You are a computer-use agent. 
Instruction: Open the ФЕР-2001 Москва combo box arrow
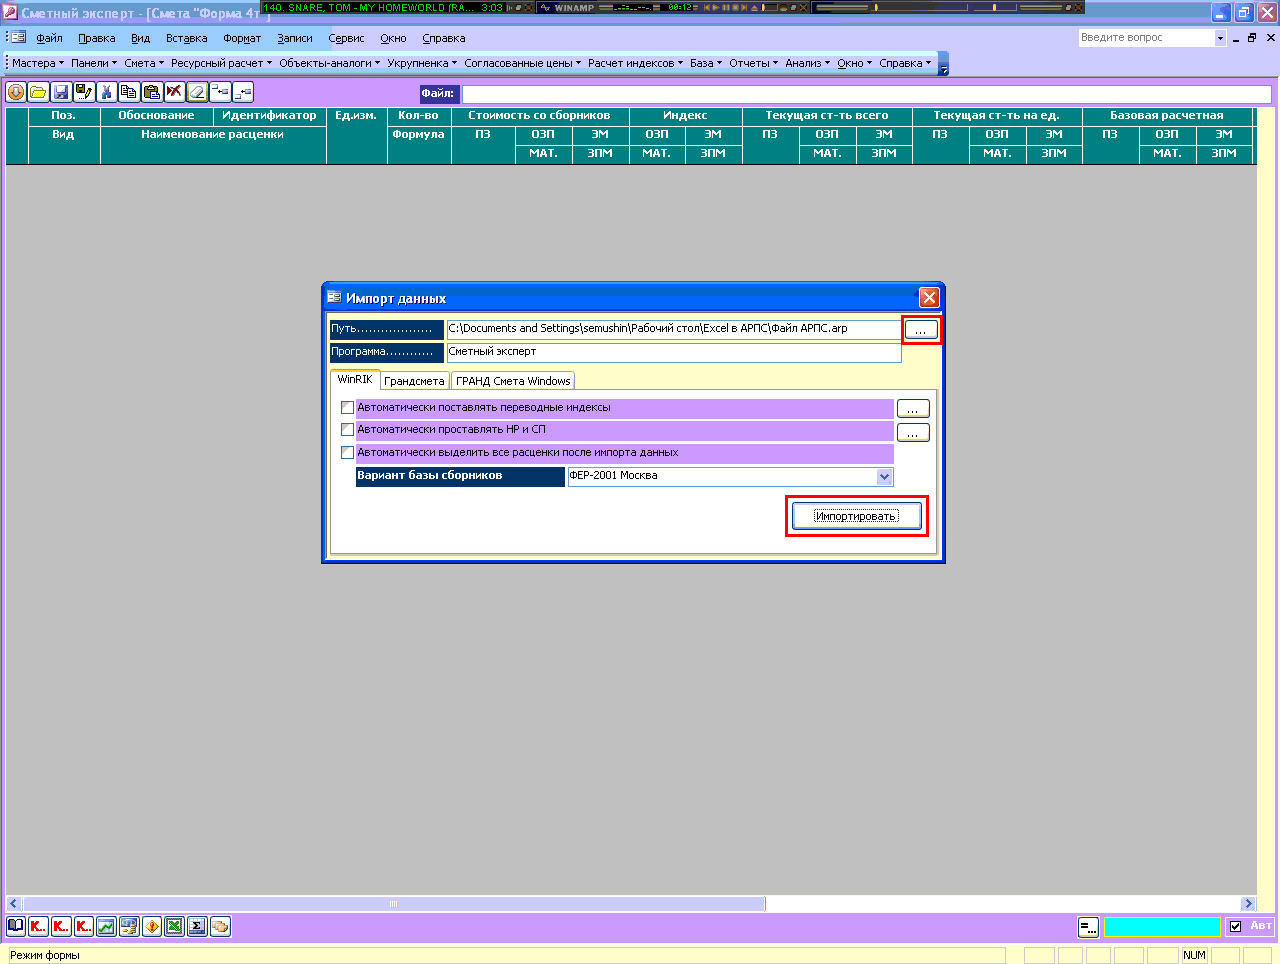(884, 477)
